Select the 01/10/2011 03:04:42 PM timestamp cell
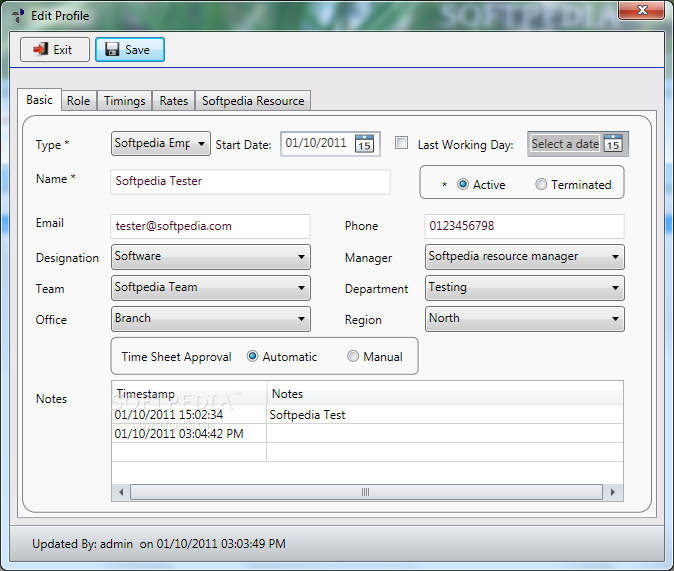The width and height of the screenshot is (674, 571). tap(189, 433)
